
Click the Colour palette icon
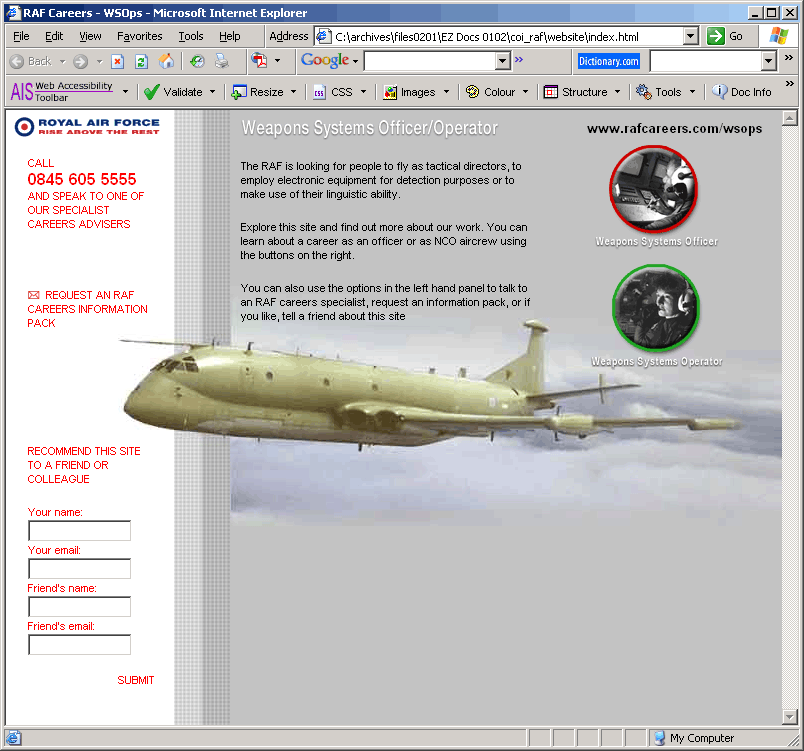(x=472, y=92)
